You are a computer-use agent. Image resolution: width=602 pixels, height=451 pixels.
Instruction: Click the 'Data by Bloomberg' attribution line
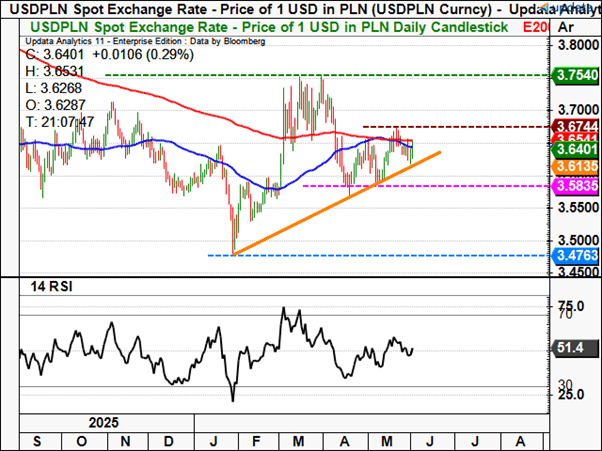(145, 41)
